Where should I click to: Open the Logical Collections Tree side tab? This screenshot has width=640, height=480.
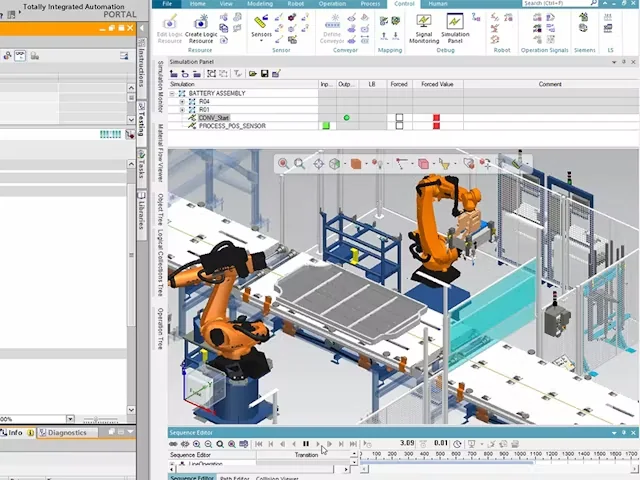[160, 262]
